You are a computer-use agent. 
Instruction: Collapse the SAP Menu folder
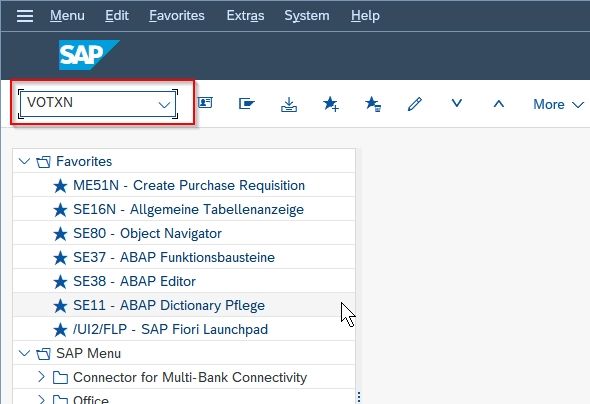point(24,353)
